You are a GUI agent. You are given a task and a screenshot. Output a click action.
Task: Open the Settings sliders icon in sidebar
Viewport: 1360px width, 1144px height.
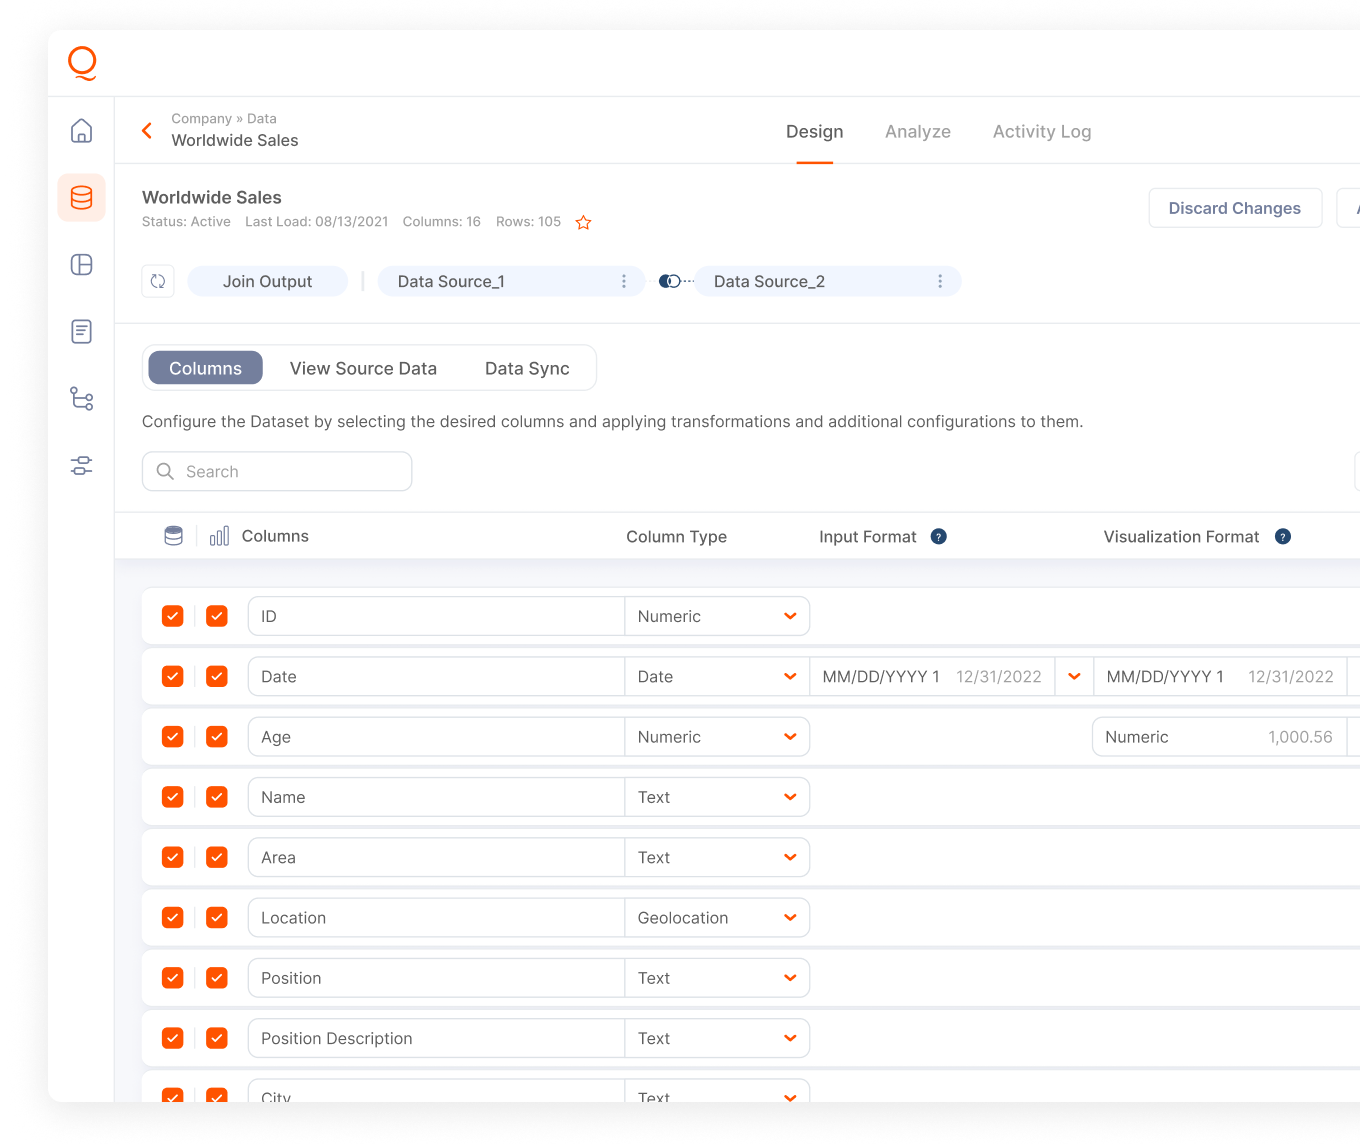pyautogui.click(x=81, y=465)
